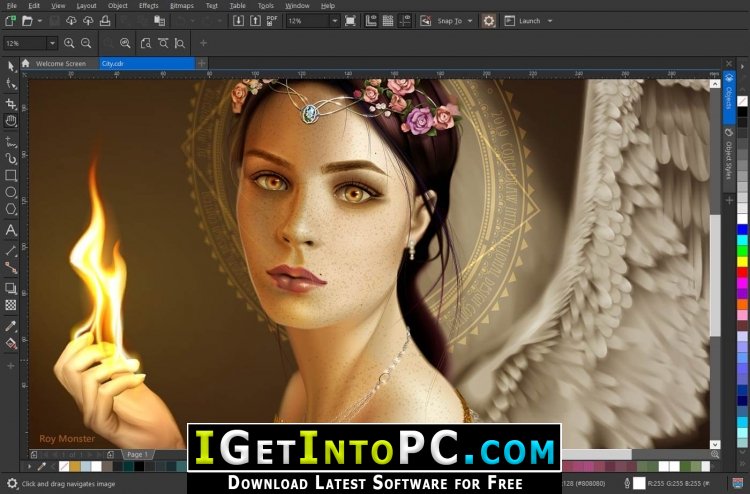Switch to the Welcome Screen tab
The image size is (750, 494).
tap(61, 64)
